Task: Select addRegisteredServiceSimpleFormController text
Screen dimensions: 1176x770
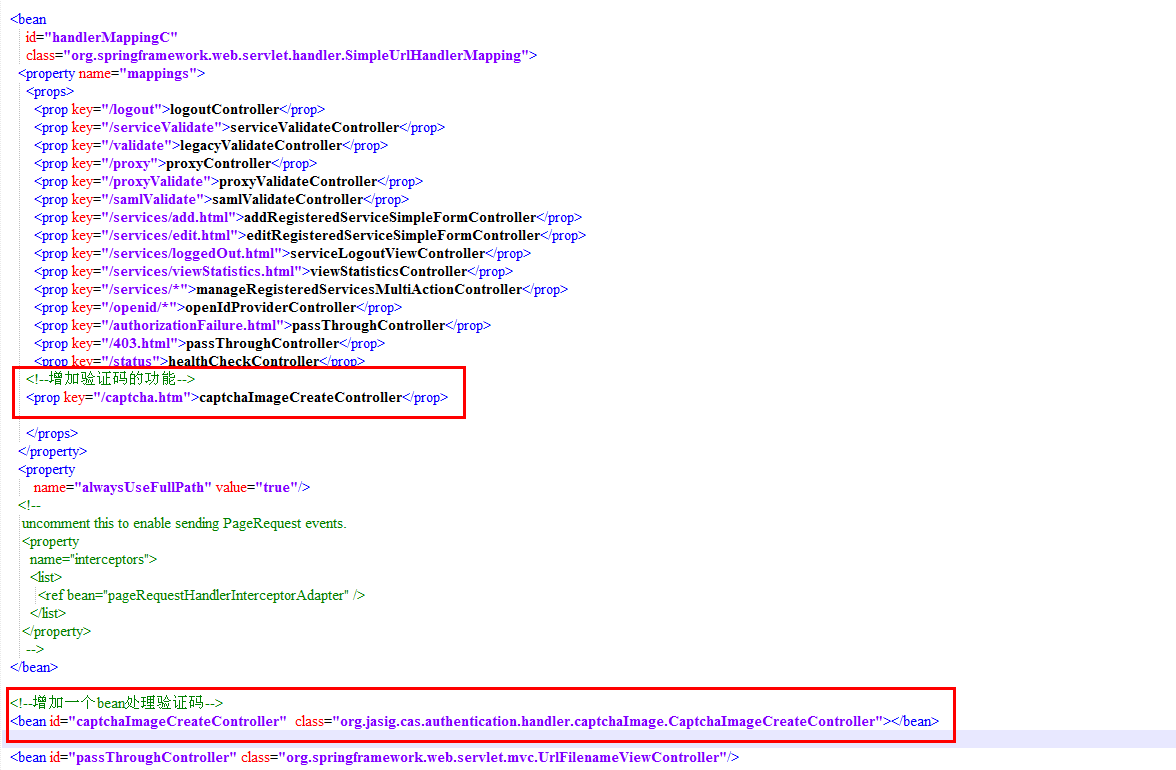Action: (390, 217)
